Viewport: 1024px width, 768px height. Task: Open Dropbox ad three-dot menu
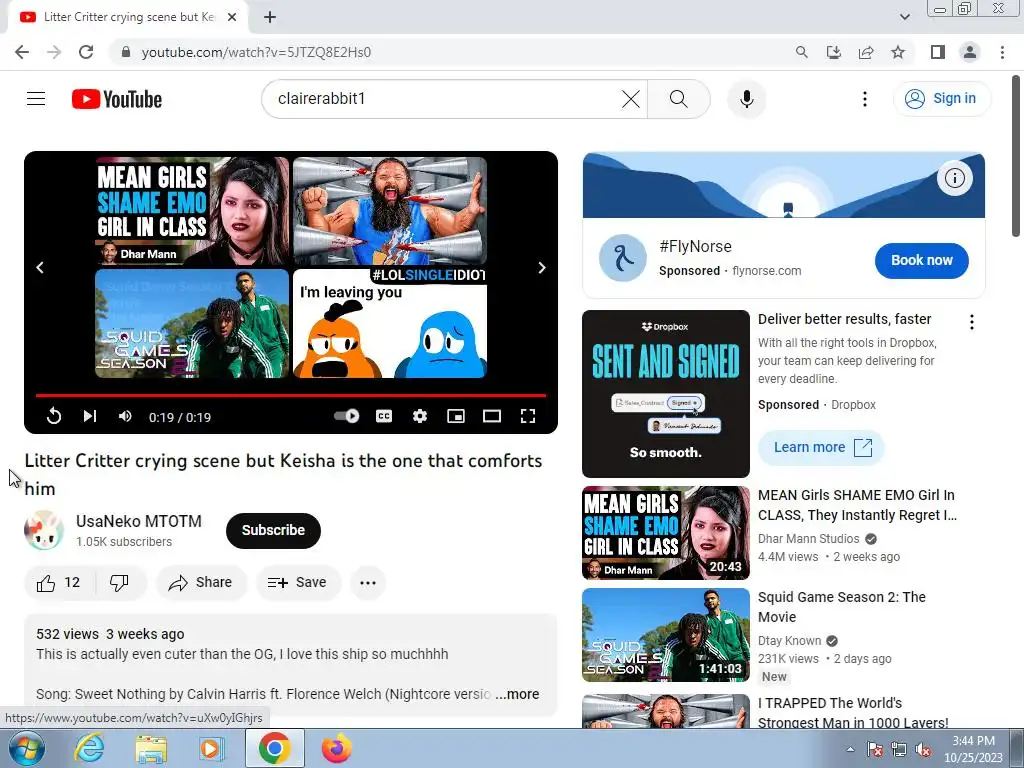tap(971, 321)
